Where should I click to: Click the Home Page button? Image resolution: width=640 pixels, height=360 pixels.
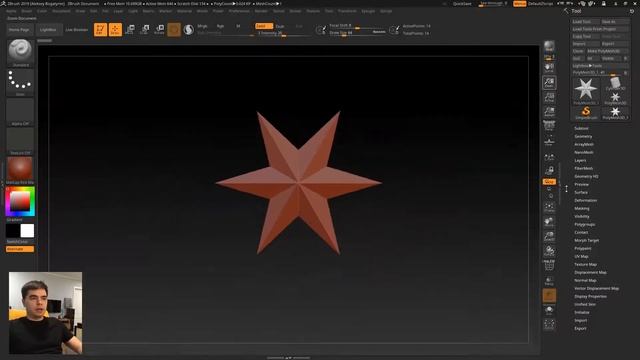19,30
